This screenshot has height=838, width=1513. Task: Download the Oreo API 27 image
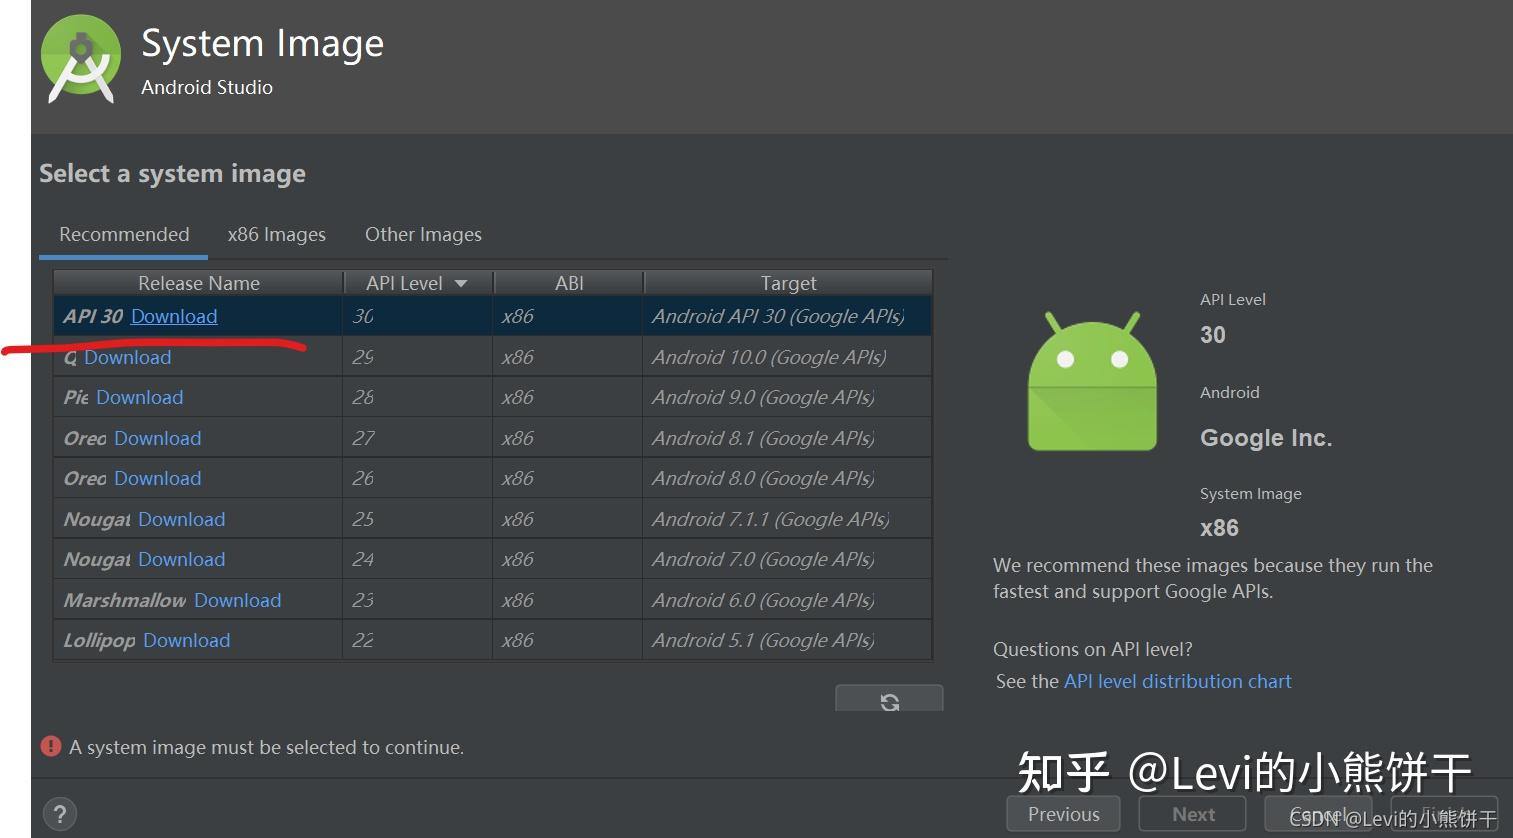157,438
